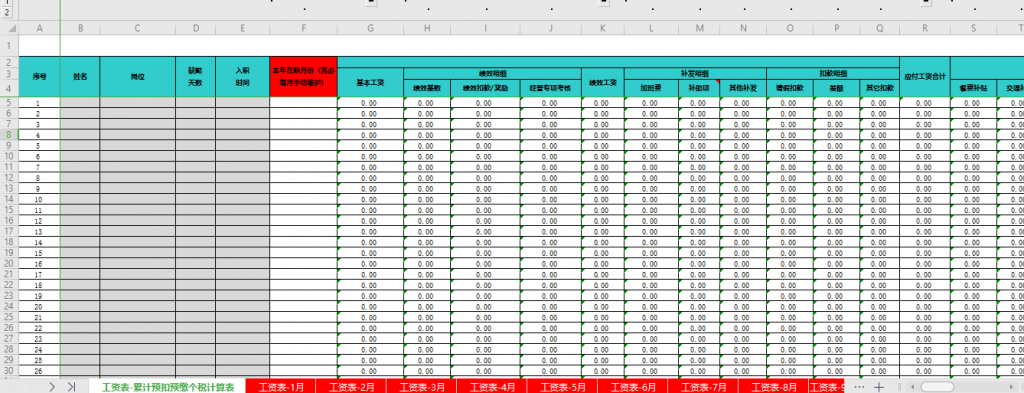
Task: Click the horizontal scrollbar thumb
Action: coord(937,386)
